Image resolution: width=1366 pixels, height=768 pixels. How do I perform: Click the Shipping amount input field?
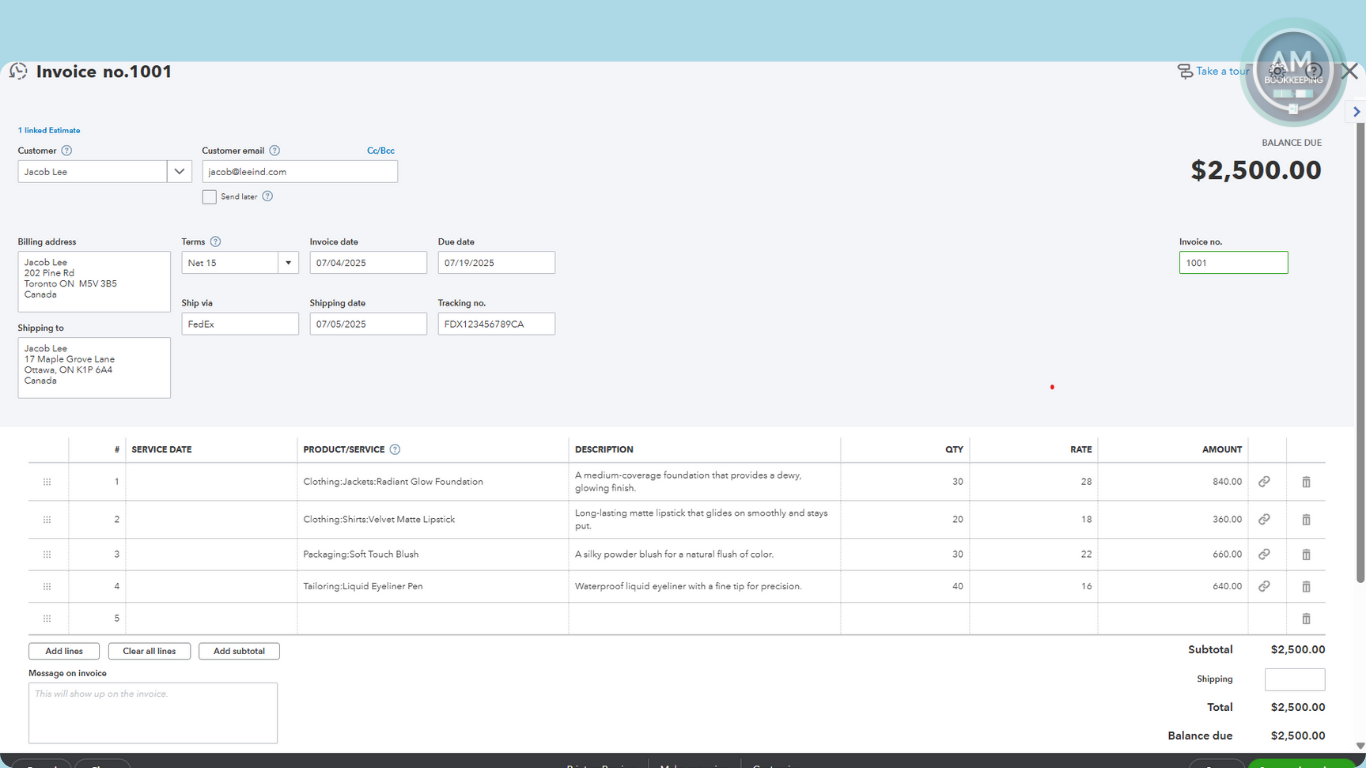tap(1294, 680)
